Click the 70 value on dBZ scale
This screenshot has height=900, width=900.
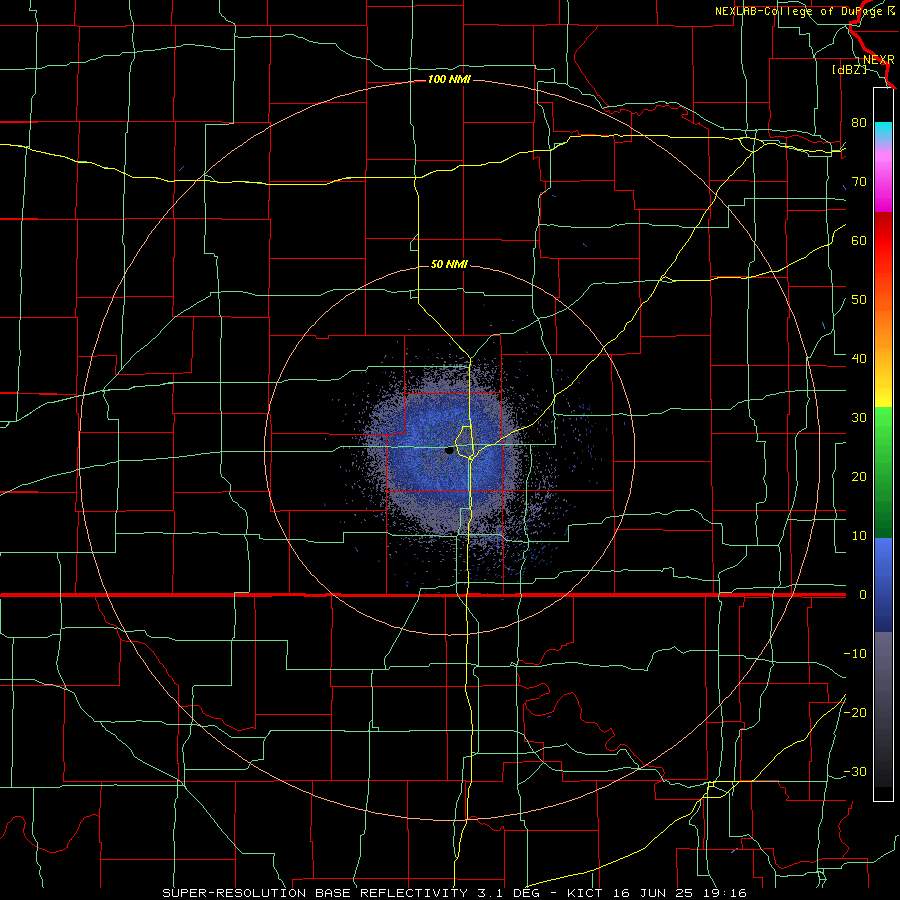click(859, 181)
